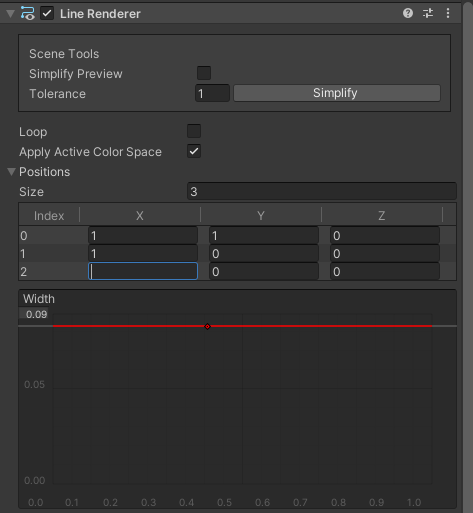
Task: Click the Tolerance value field
Action: point(212,93)
